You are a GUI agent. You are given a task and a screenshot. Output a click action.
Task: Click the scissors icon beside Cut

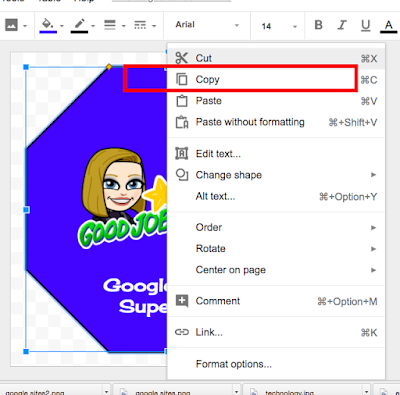point(182,58)
